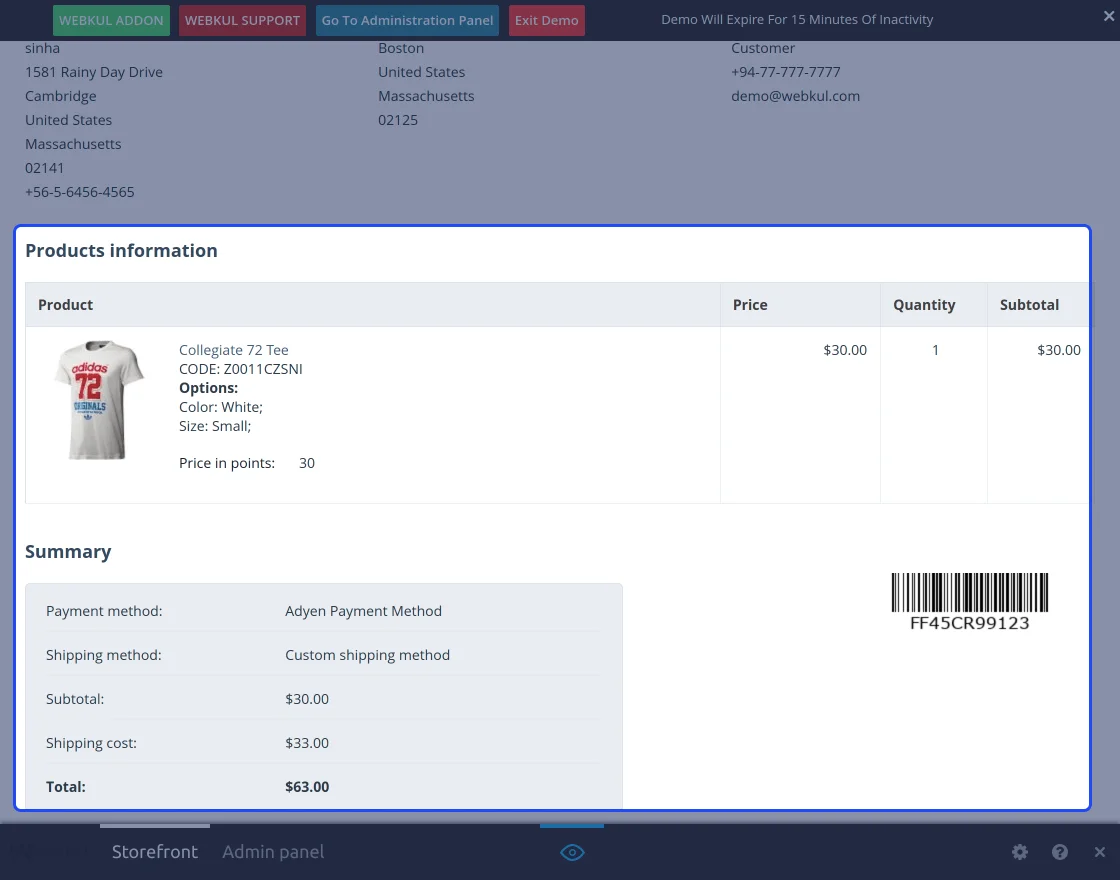
Task: Open the Collegiate 72 Tee product link
Action: [x=233, y=350]
